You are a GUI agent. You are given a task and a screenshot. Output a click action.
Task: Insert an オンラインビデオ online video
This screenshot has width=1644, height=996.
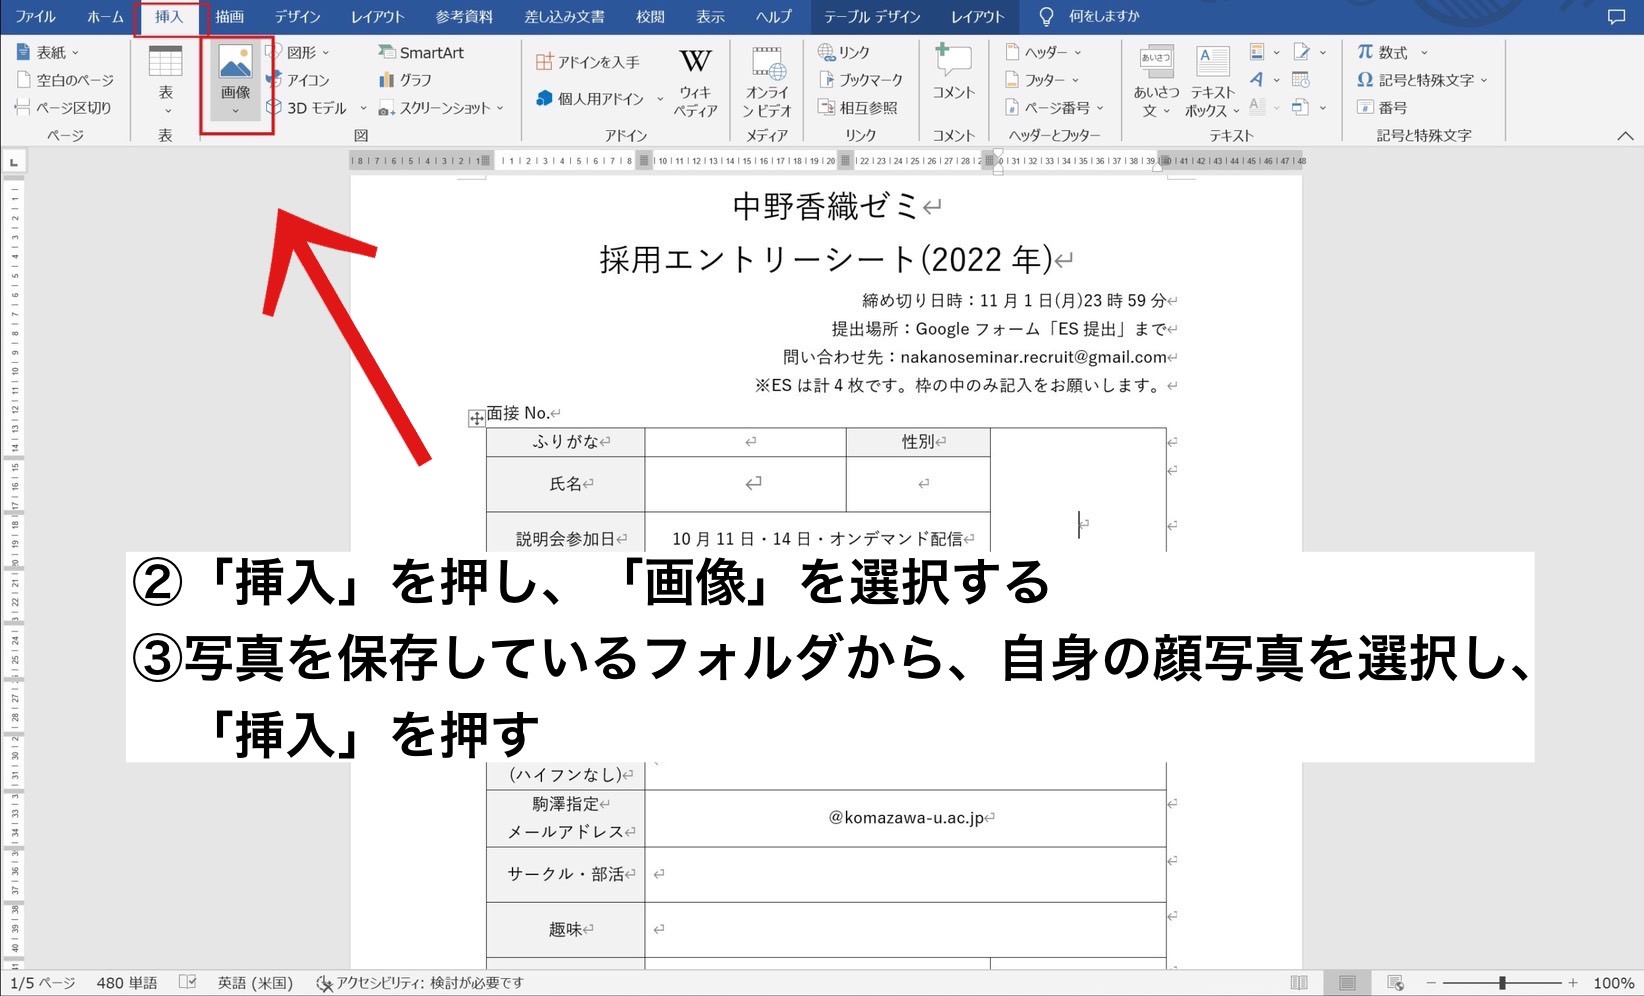(767, 83)
